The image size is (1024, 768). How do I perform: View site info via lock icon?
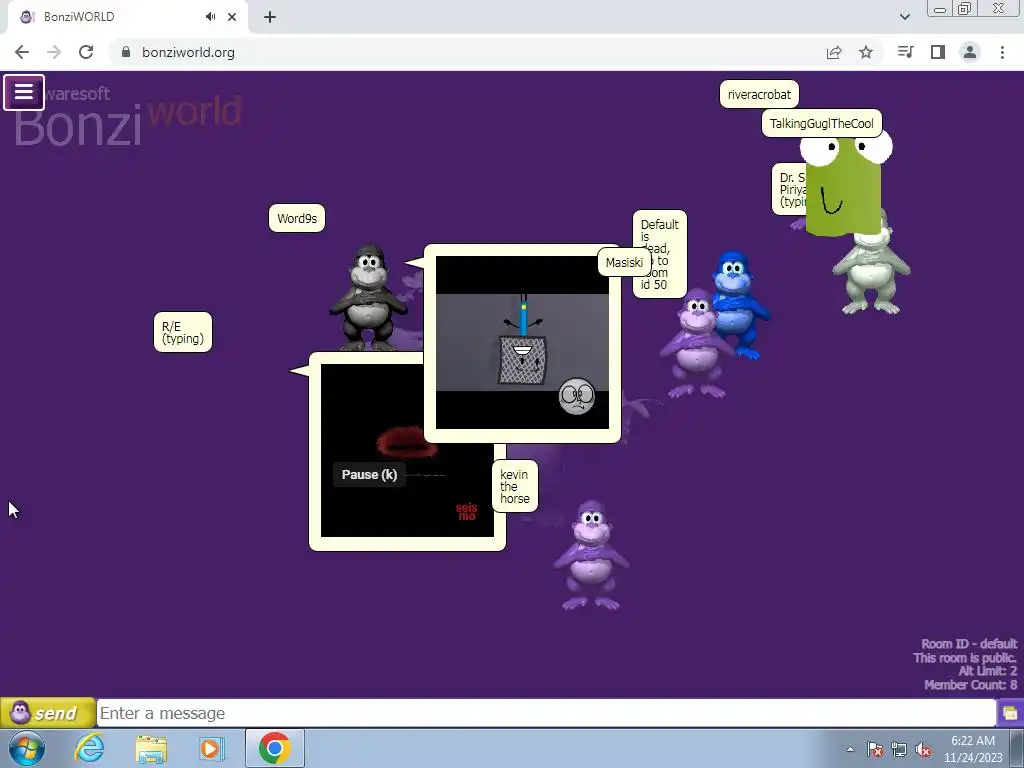126,52
